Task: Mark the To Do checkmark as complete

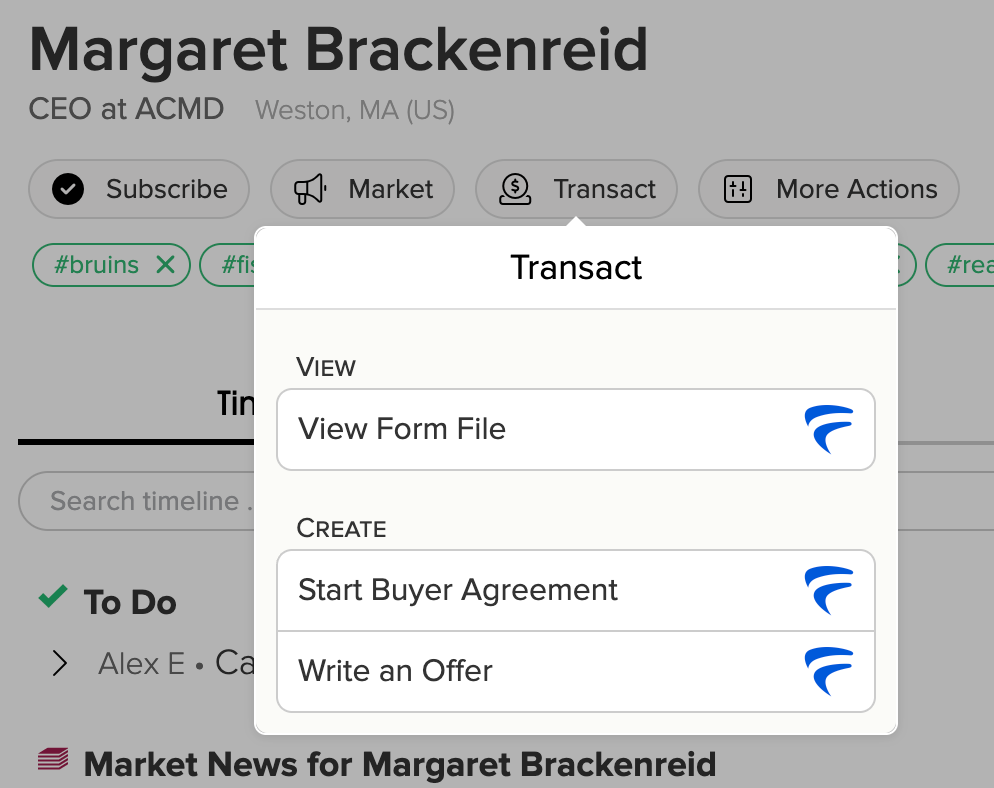Action: (x=54, y=597)
